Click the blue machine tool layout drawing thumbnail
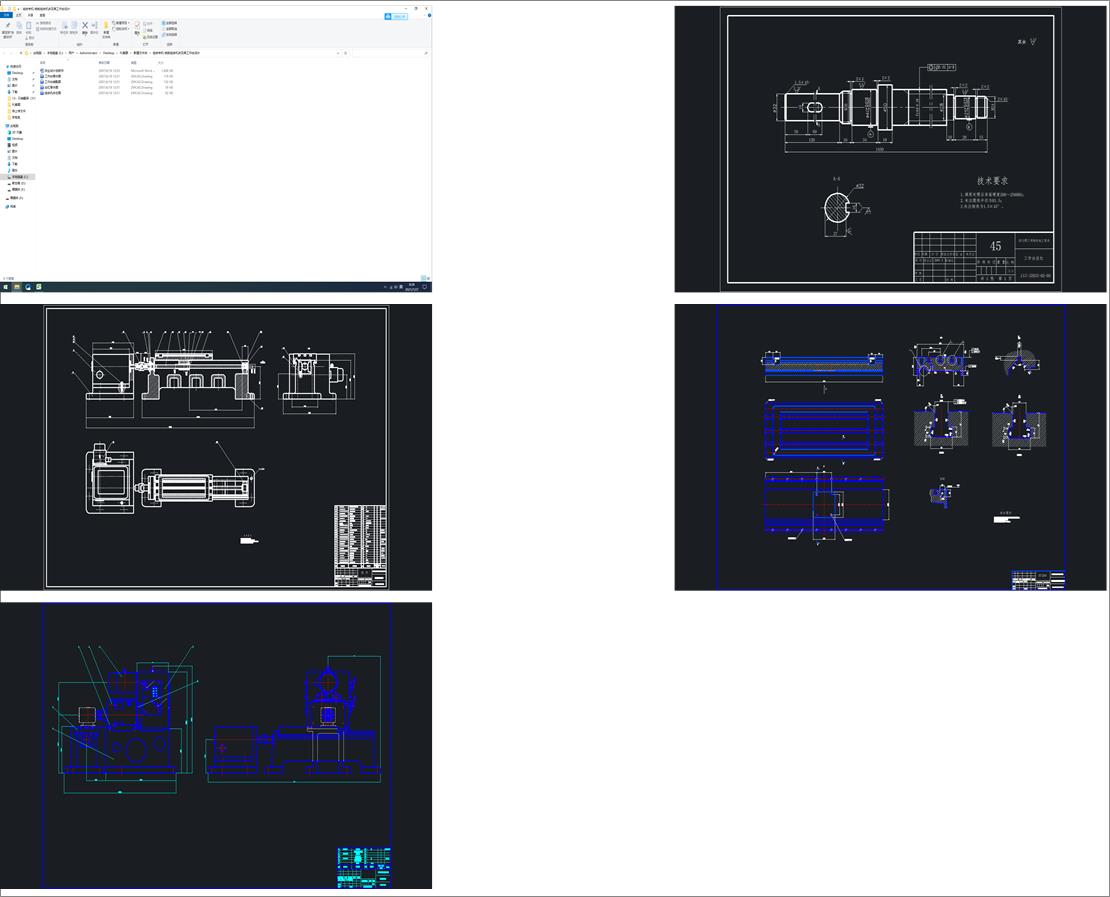 tap(216, 745)
